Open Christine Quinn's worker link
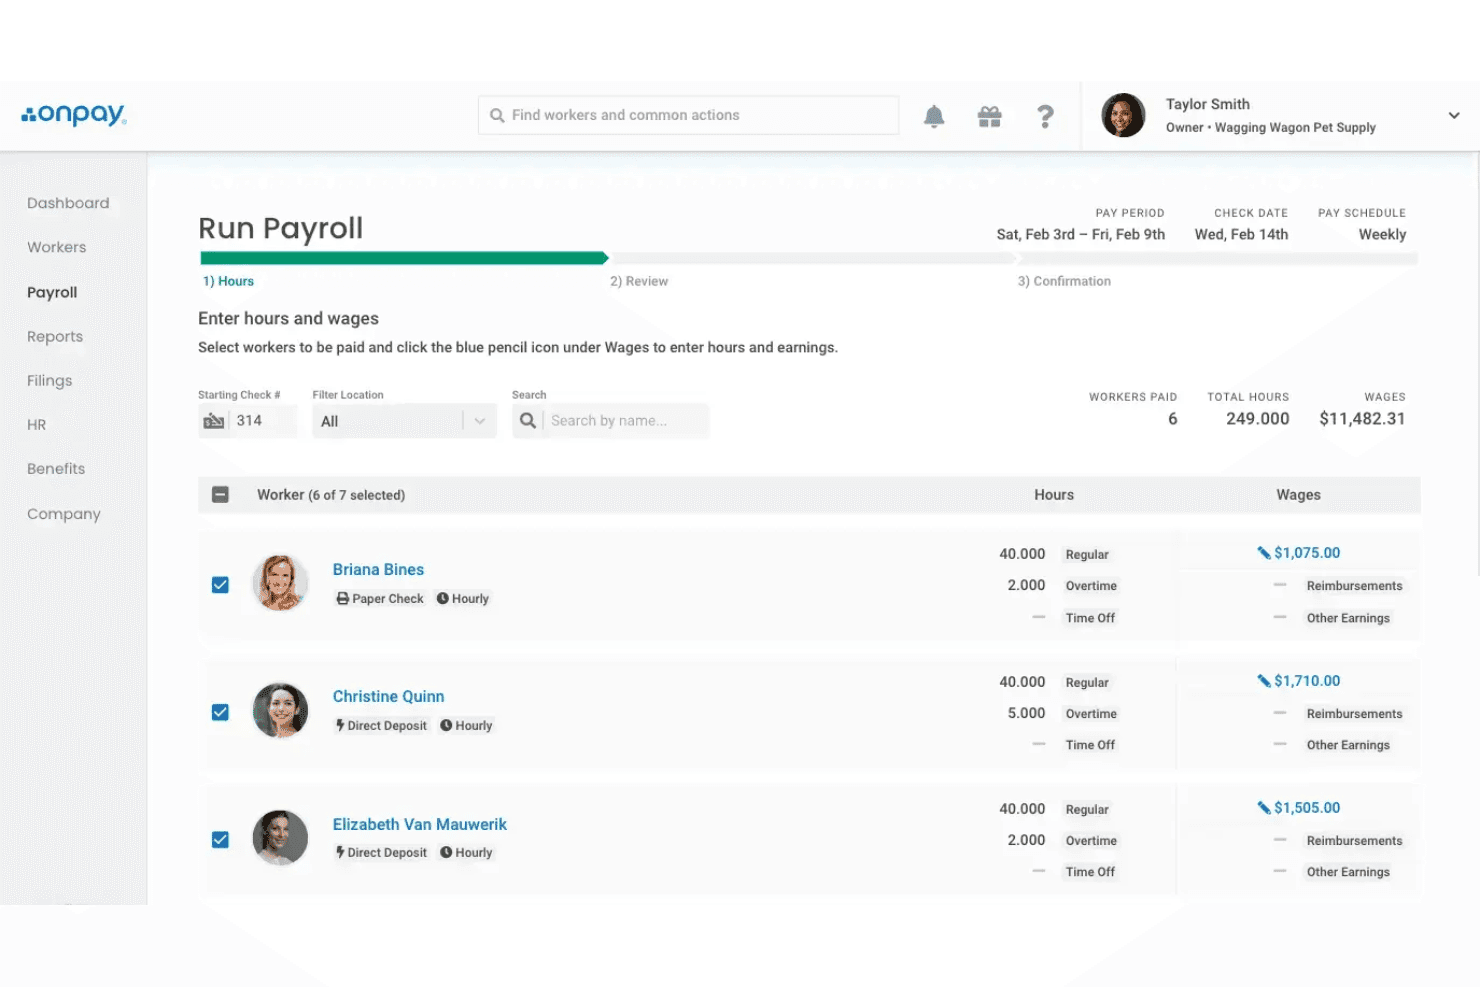Viewport: 1480px width, 987px height. 388,696
